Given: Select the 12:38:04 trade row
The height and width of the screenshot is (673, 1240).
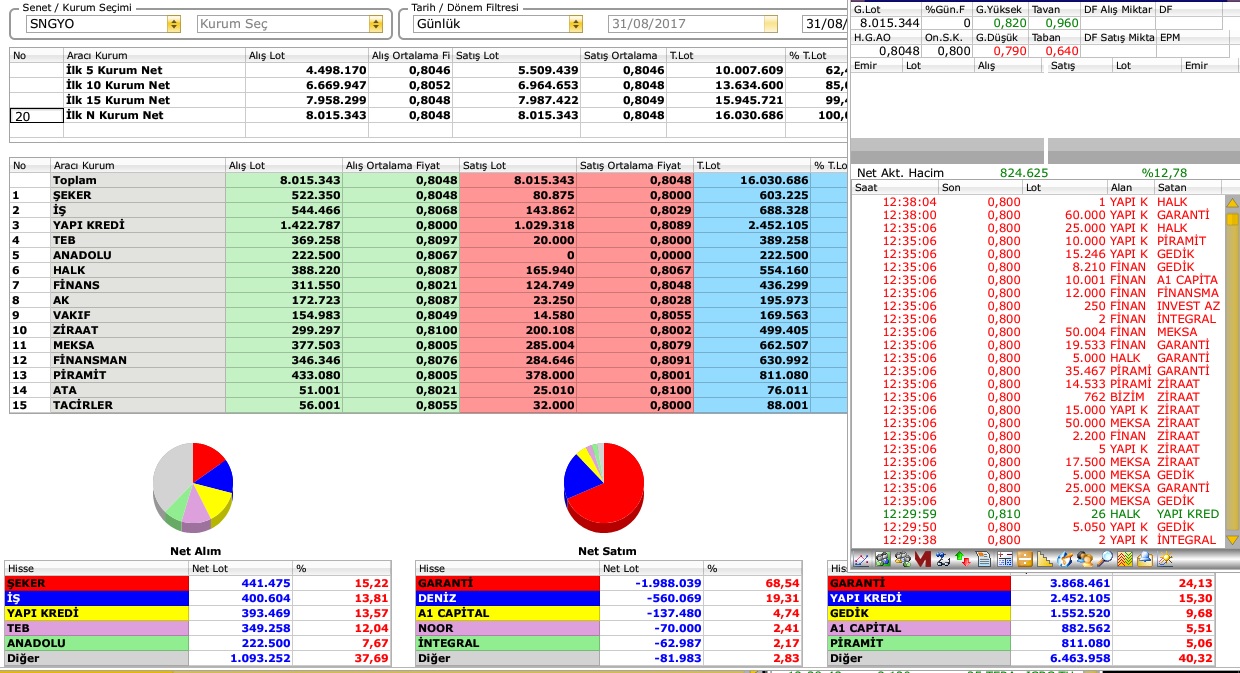Looking at the screenshot, I should 1038,202.
